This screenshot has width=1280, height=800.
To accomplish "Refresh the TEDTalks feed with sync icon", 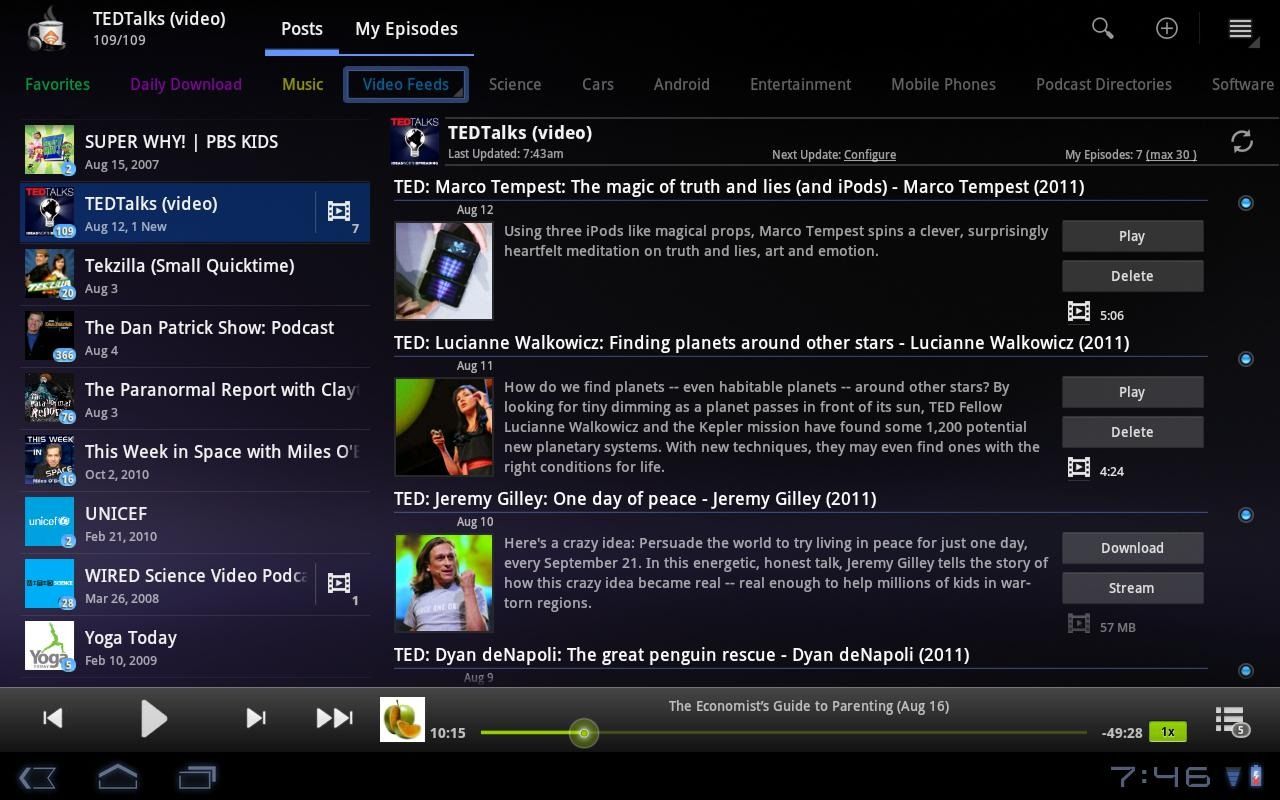I will 1242,141.
